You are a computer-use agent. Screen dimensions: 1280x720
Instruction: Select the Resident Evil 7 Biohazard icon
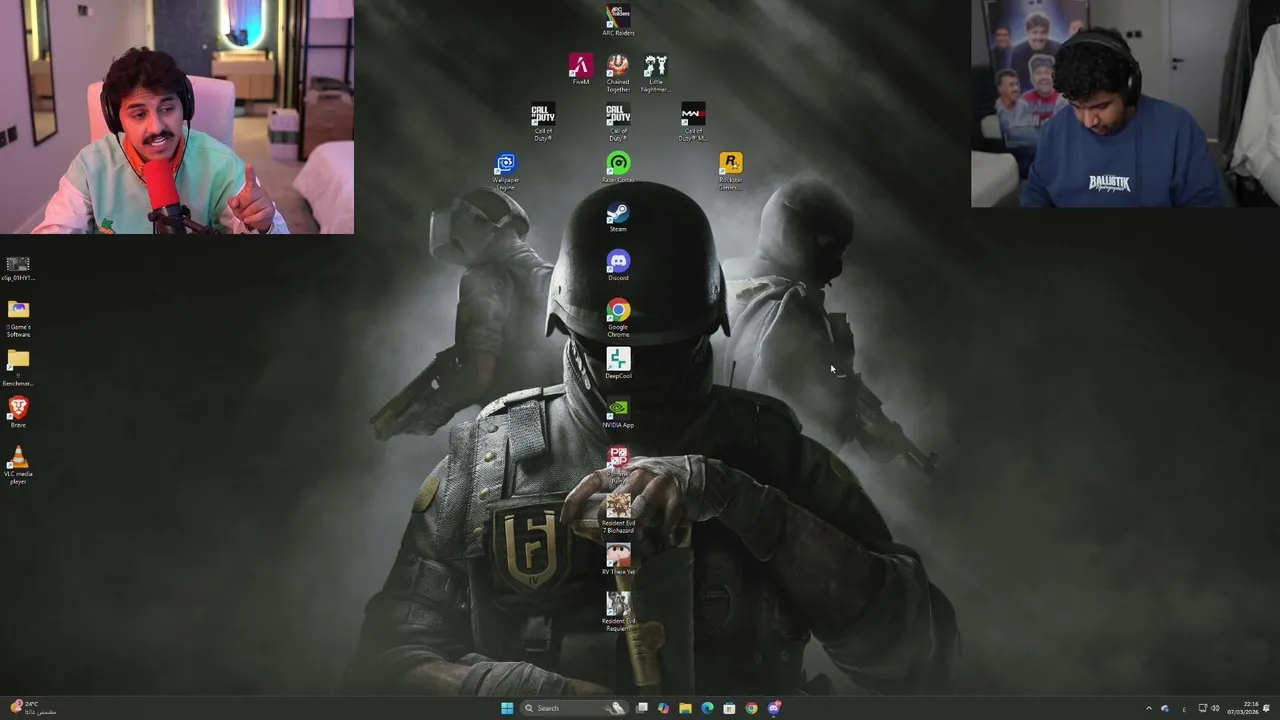click(x=618, y=514)
